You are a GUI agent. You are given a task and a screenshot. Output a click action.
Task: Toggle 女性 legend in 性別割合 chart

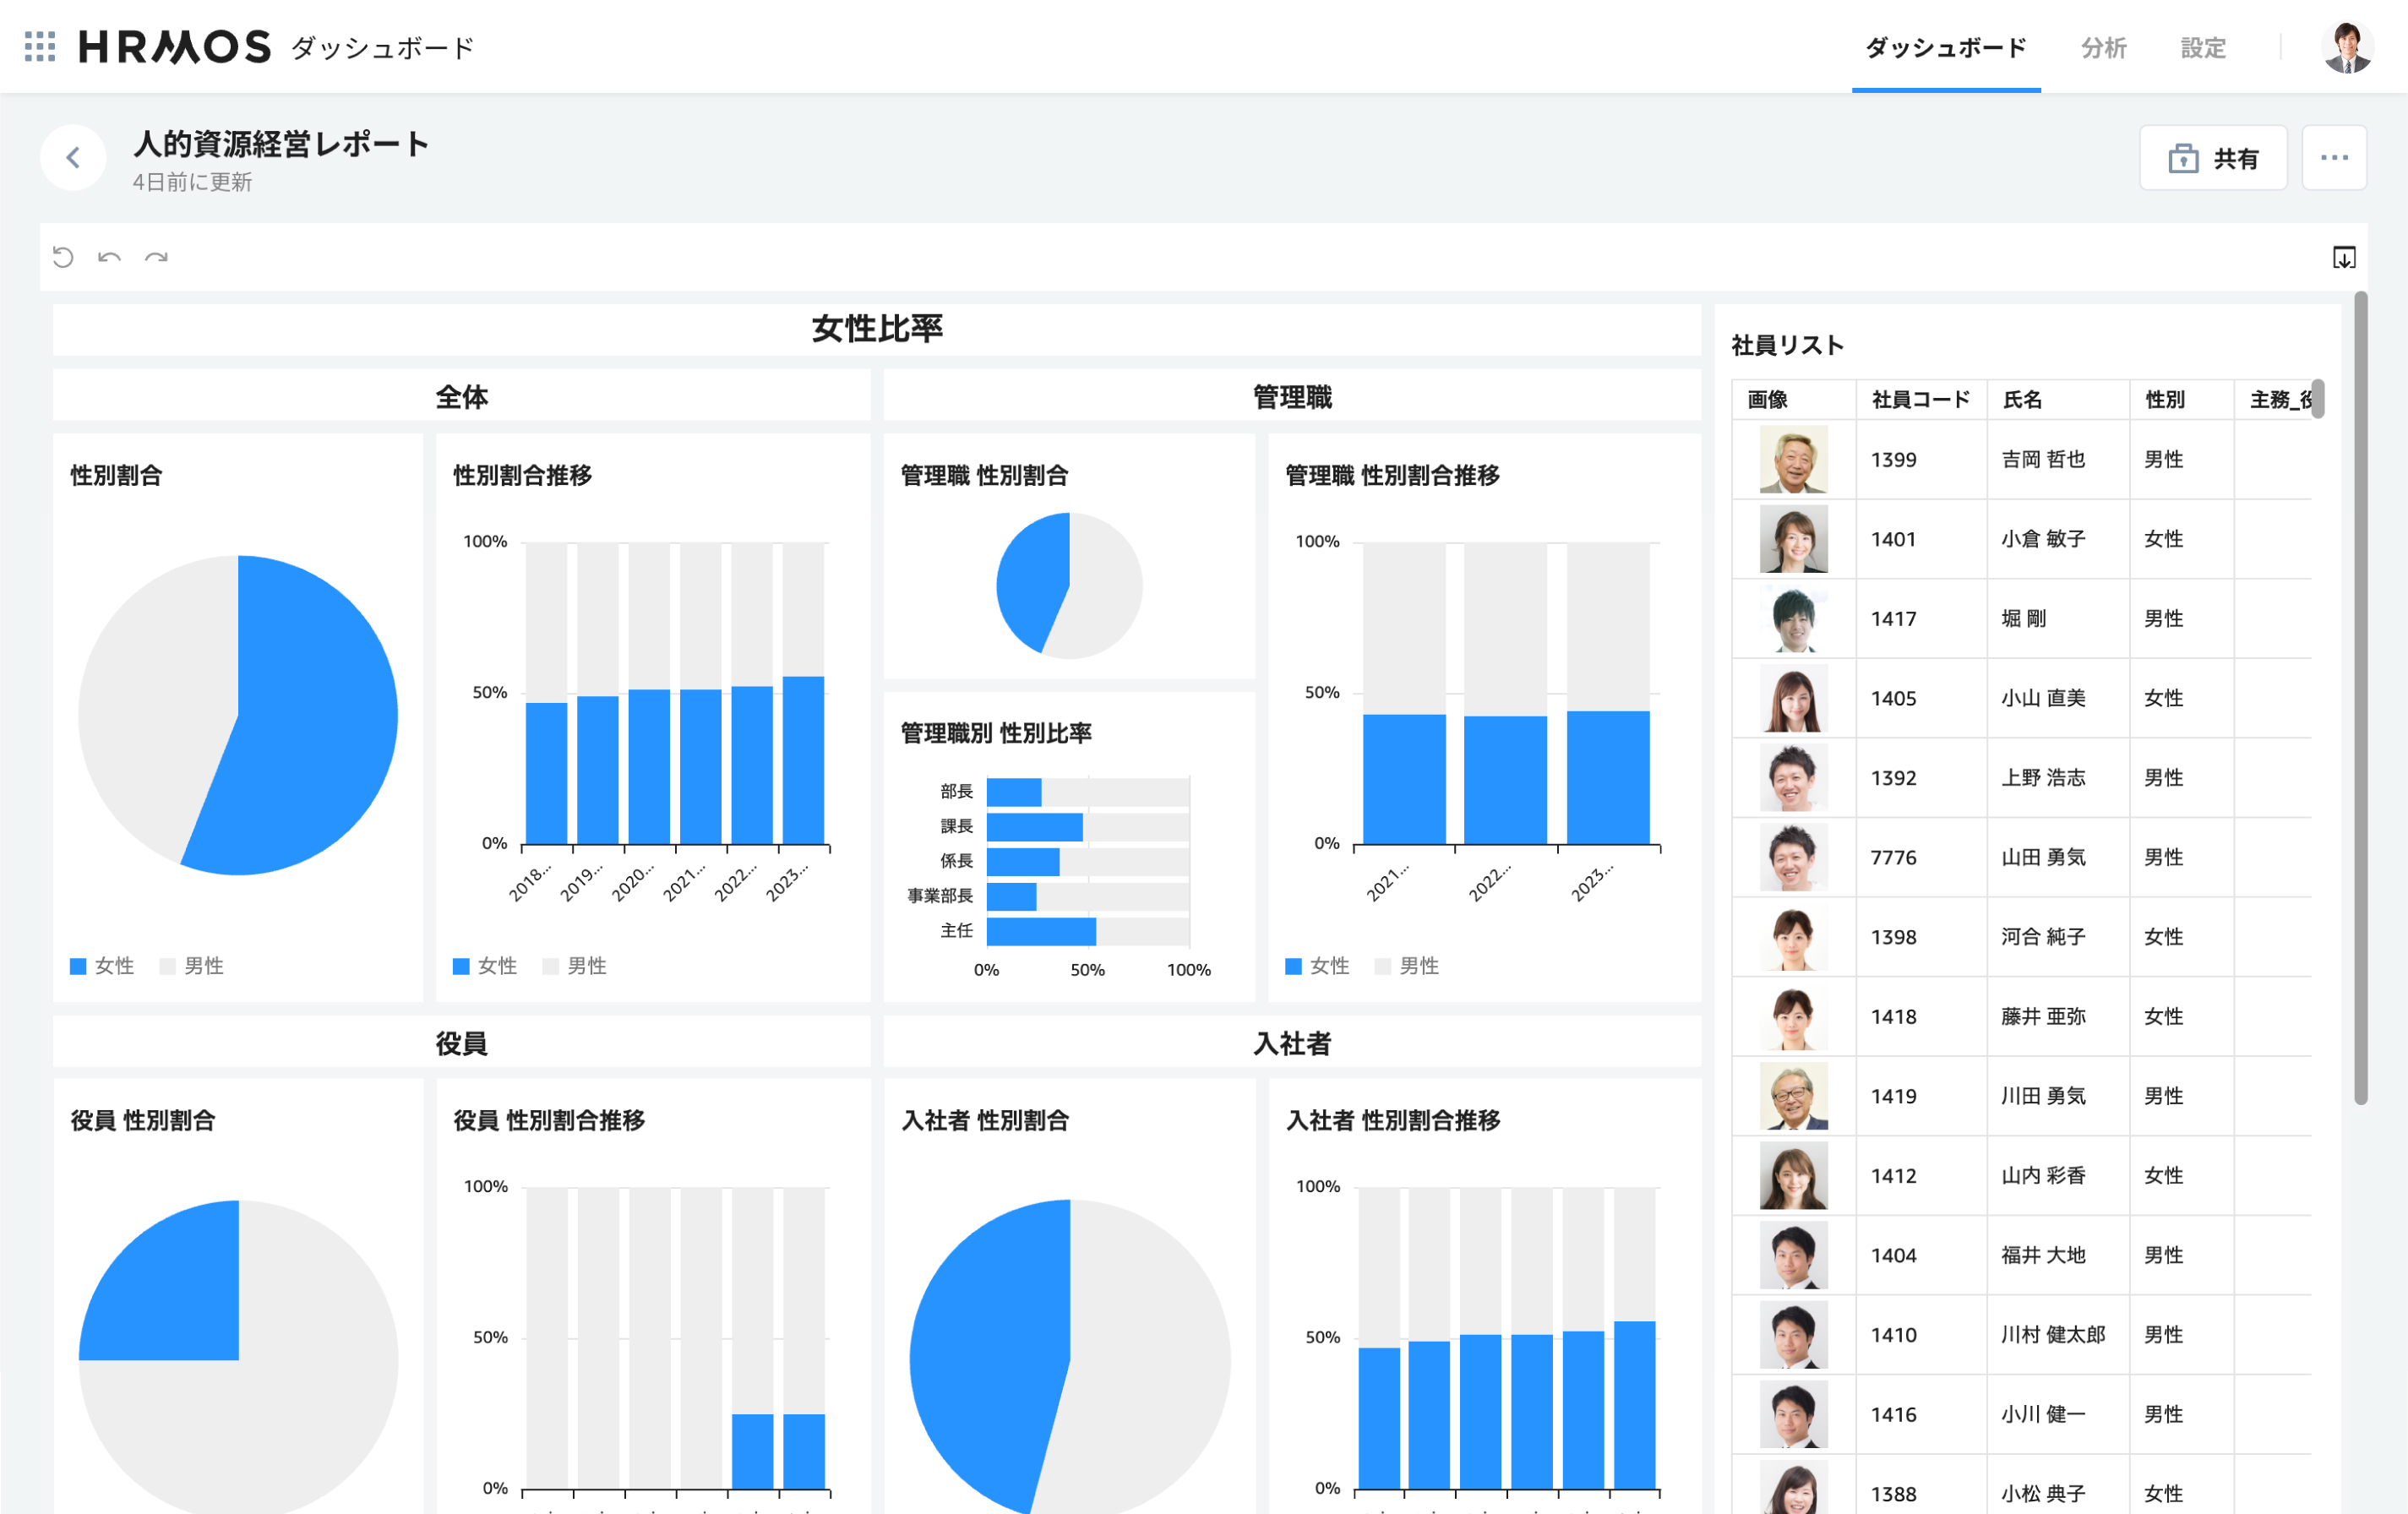102,965
